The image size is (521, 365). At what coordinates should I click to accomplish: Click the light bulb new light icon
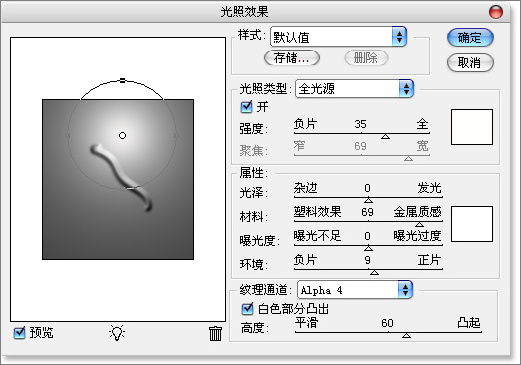point(117,332)
